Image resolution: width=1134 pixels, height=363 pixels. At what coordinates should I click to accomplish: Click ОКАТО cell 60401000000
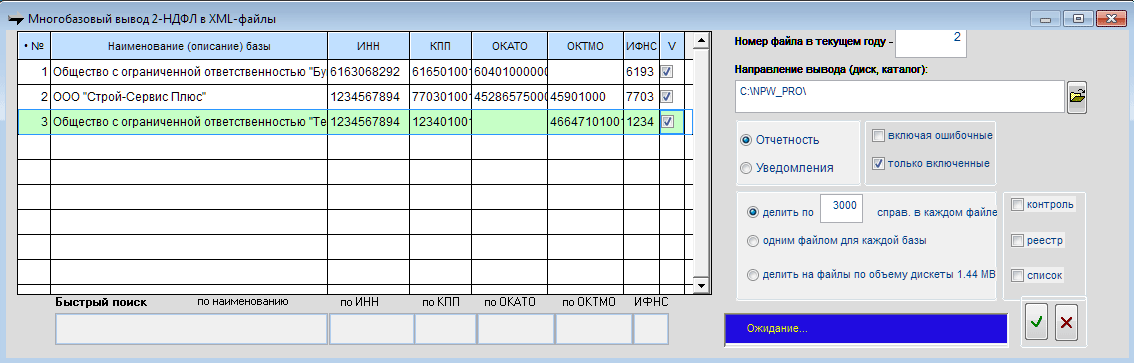(x=509, y=72)
